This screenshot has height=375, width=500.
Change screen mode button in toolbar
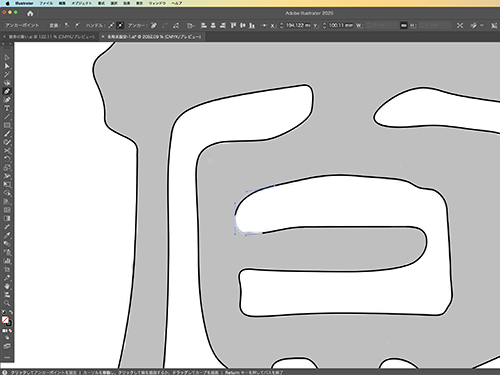coord(7,346)
